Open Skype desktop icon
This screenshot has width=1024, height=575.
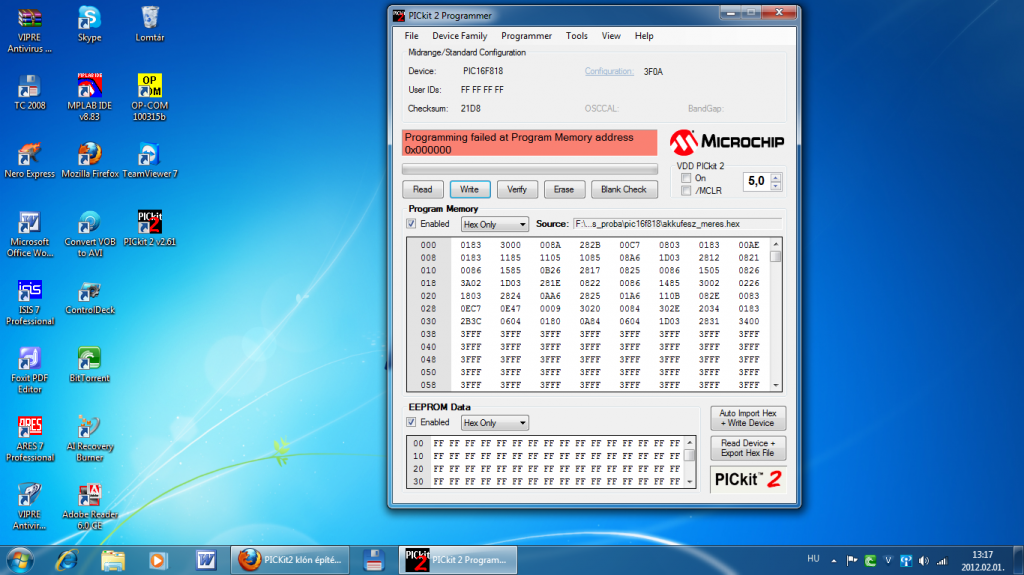coord(89,25)
